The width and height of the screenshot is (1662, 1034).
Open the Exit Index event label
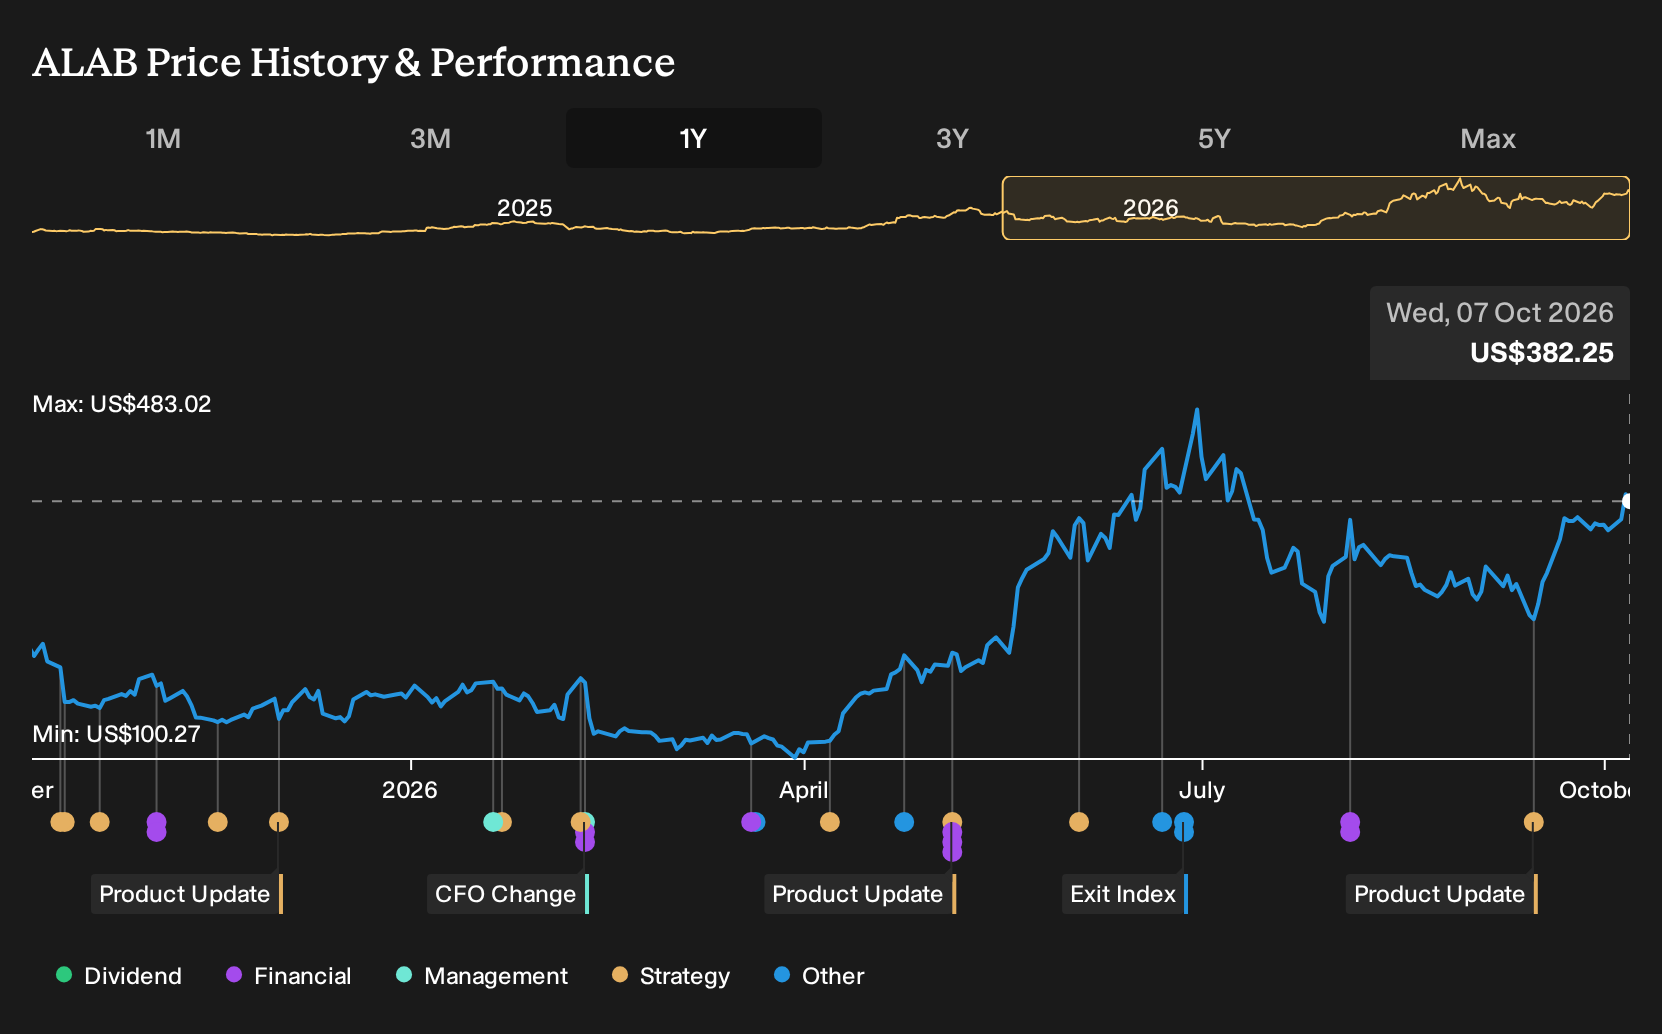[x=1124, y=894]
